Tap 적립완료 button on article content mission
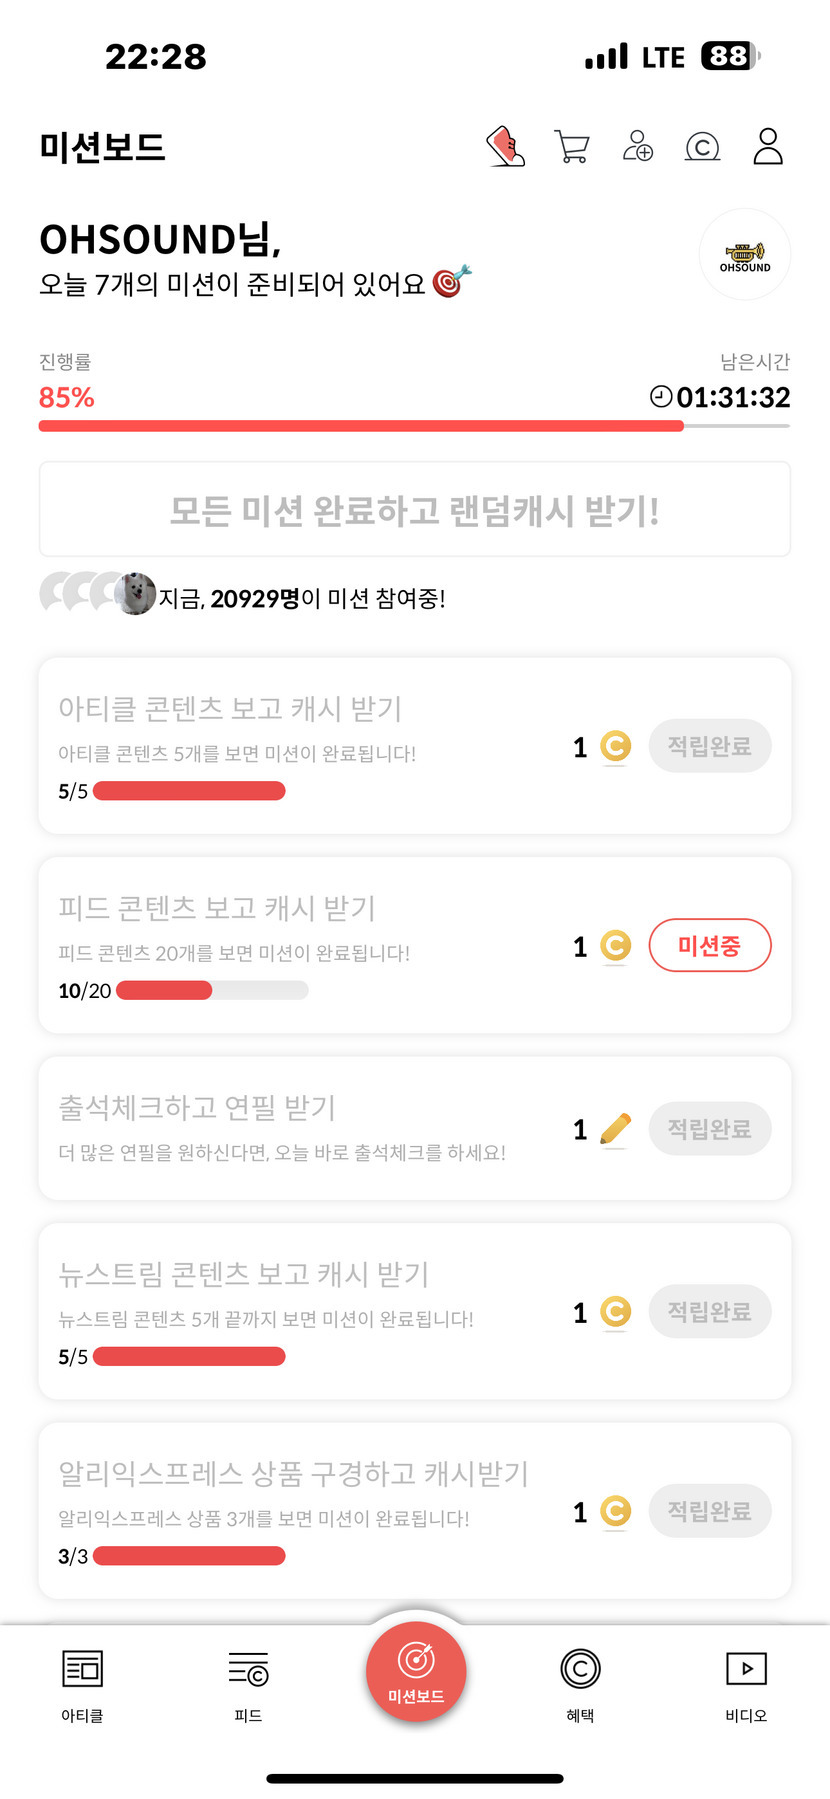The height and width of the screenshot is (1799, 830). pyautogui.click(x=709, y=746)
